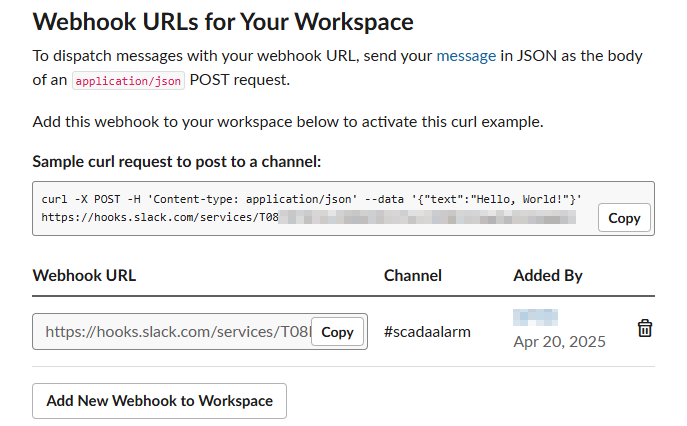Screen dimensions: 687x426
Task: Open the 'message' documentation link
Action: [466, 56]
